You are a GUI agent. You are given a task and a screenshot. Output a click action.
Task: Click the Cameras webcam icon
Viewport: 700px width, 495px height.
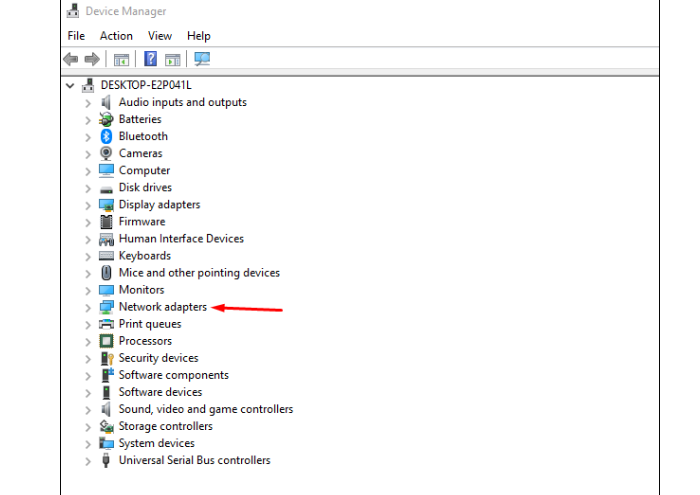click(106, 153)
